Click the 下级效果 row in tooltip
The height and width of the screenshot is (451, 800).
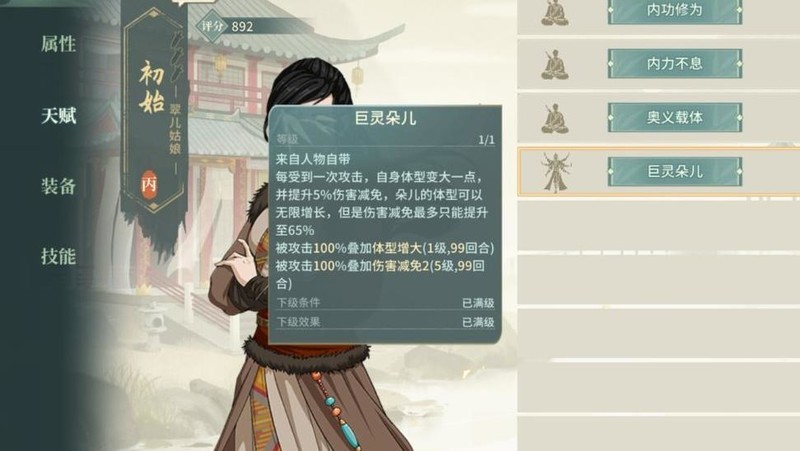[x=385, y=322]
